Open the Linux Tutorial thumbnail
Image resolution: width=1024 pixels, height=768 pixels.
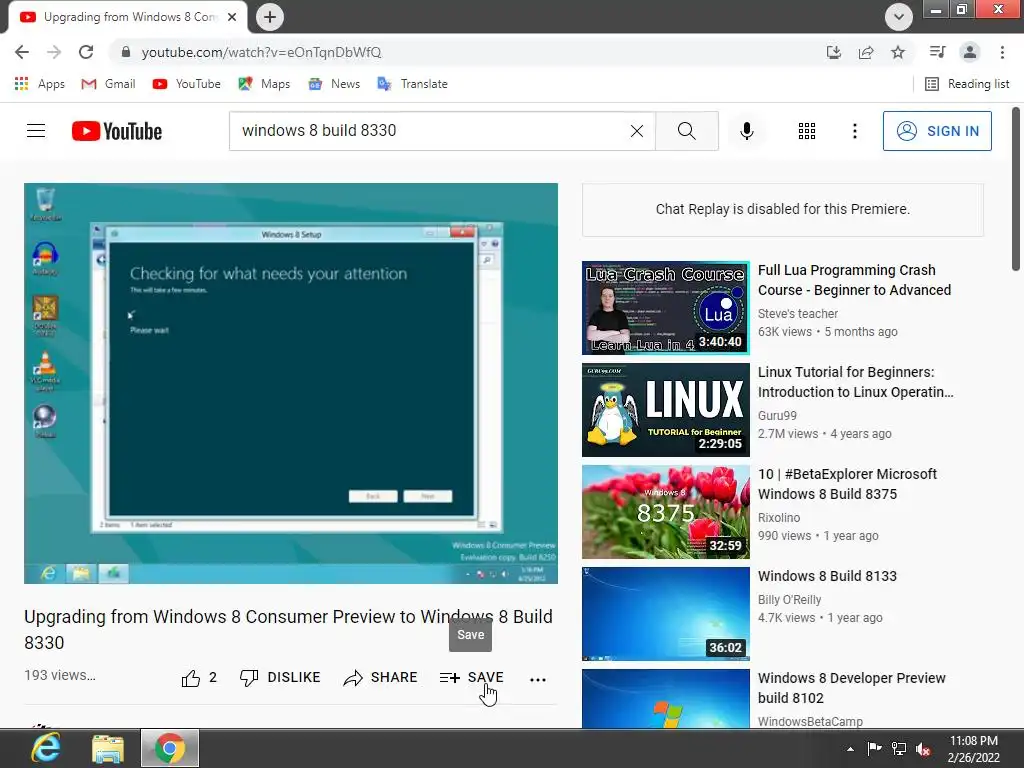point(665,409)
